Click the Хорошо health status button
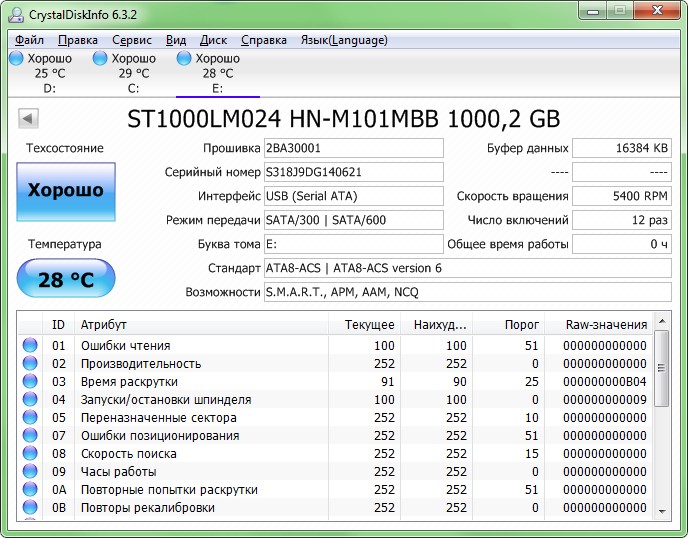Viewport: 688px width, 538px height. 66,192
